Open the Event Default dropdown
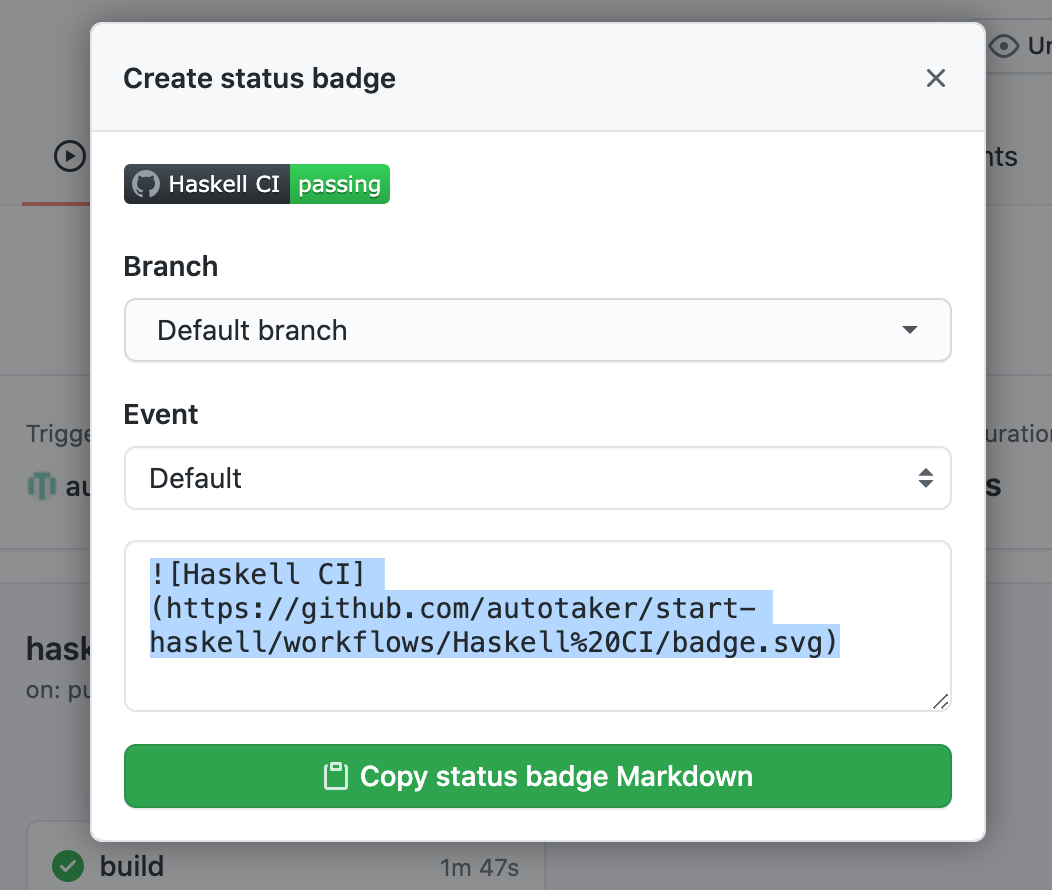This screenshot has height=890, width=1052. tap(537, 478)
